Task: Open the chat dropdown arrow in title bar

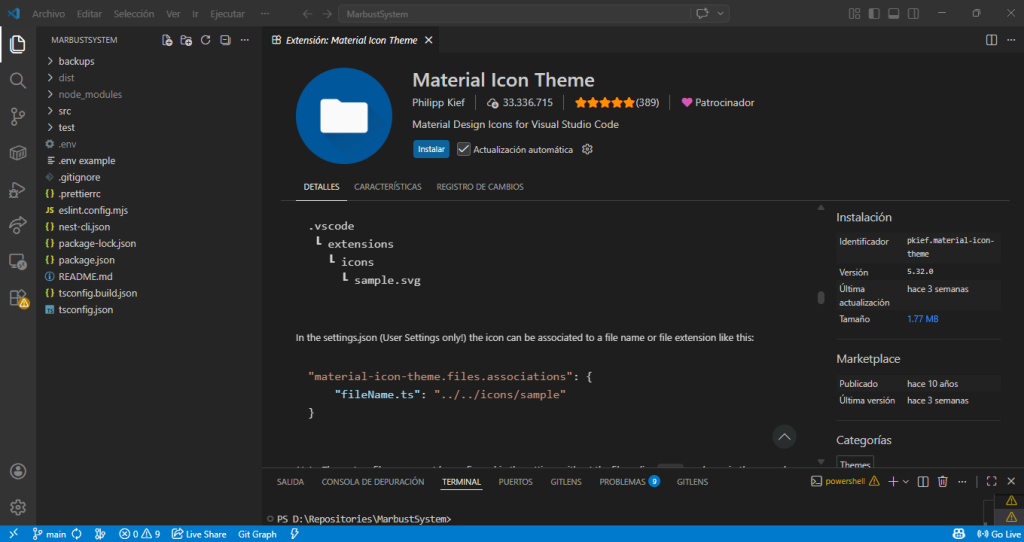Action: coord(721,14)
